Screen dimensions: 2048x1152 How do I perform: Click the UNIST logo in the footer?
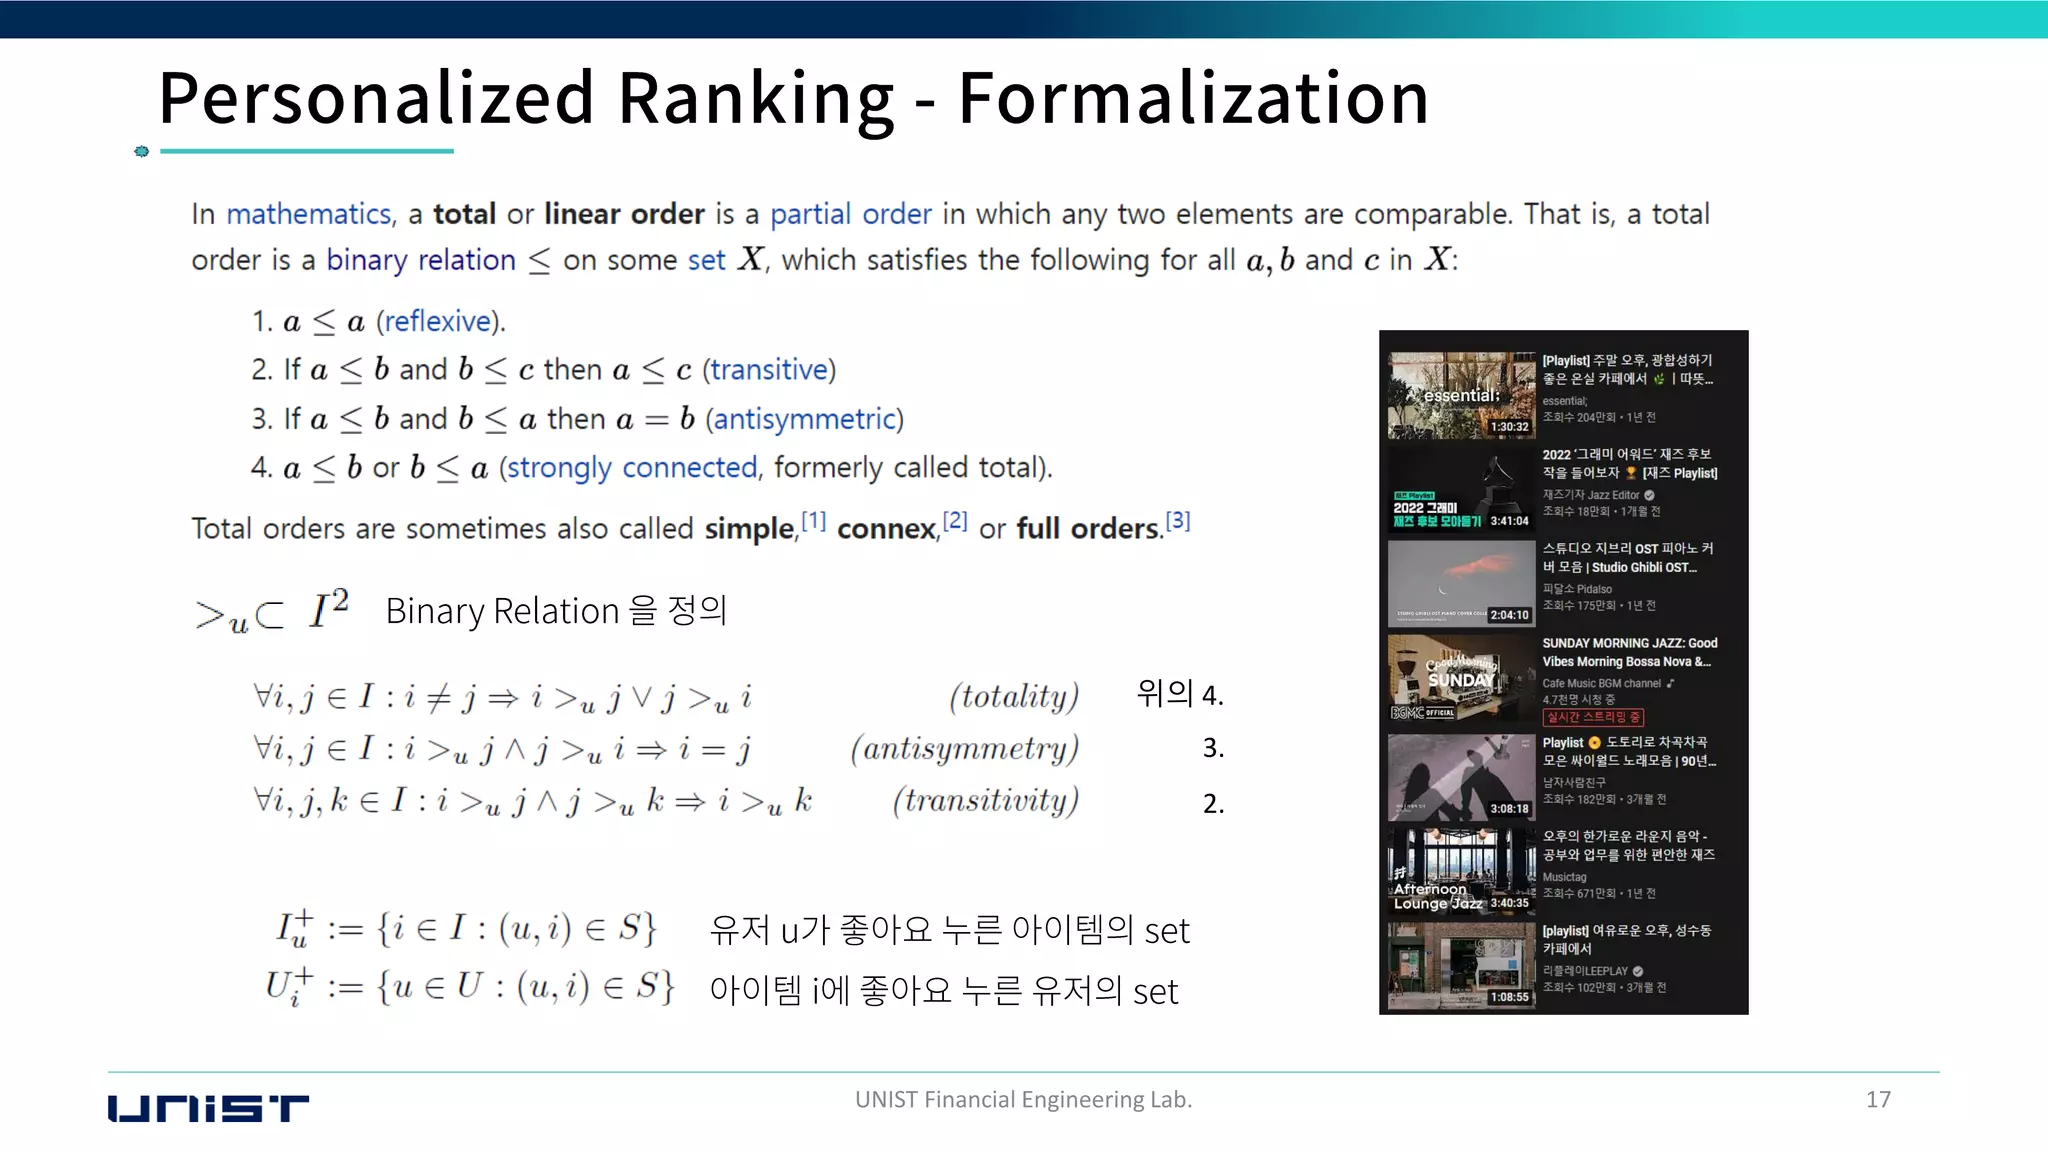coord(208,1108)
